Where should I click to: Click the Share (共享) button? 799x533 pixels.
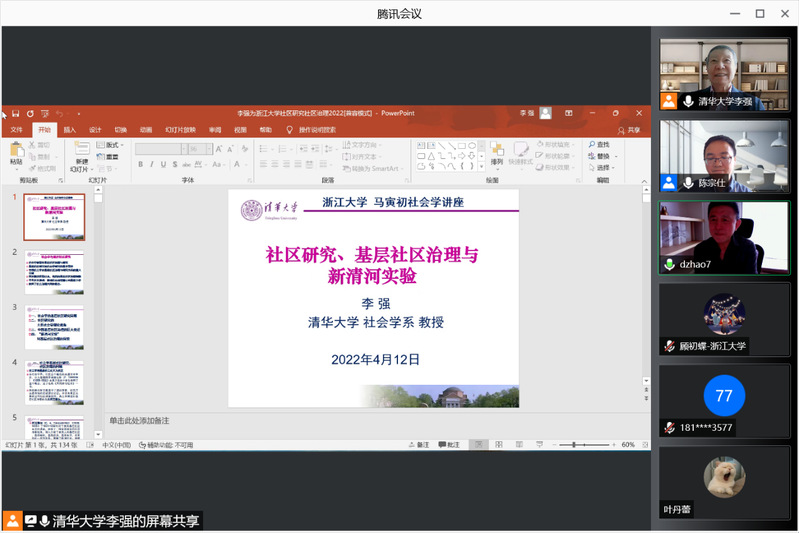click(x=630, y=129)
